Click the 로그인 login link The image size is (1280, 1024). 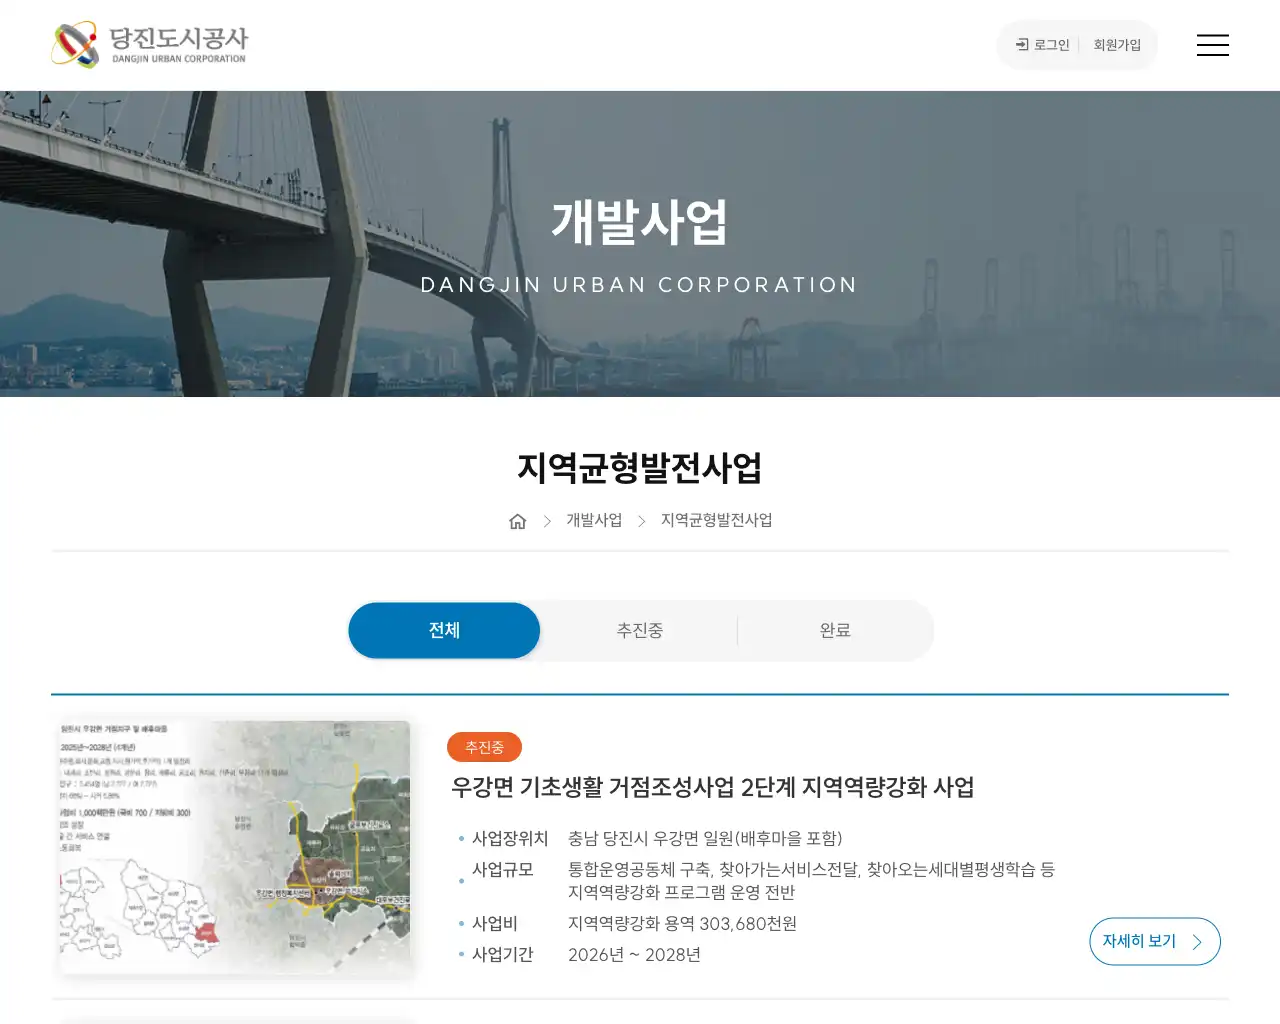[1042, 45]
